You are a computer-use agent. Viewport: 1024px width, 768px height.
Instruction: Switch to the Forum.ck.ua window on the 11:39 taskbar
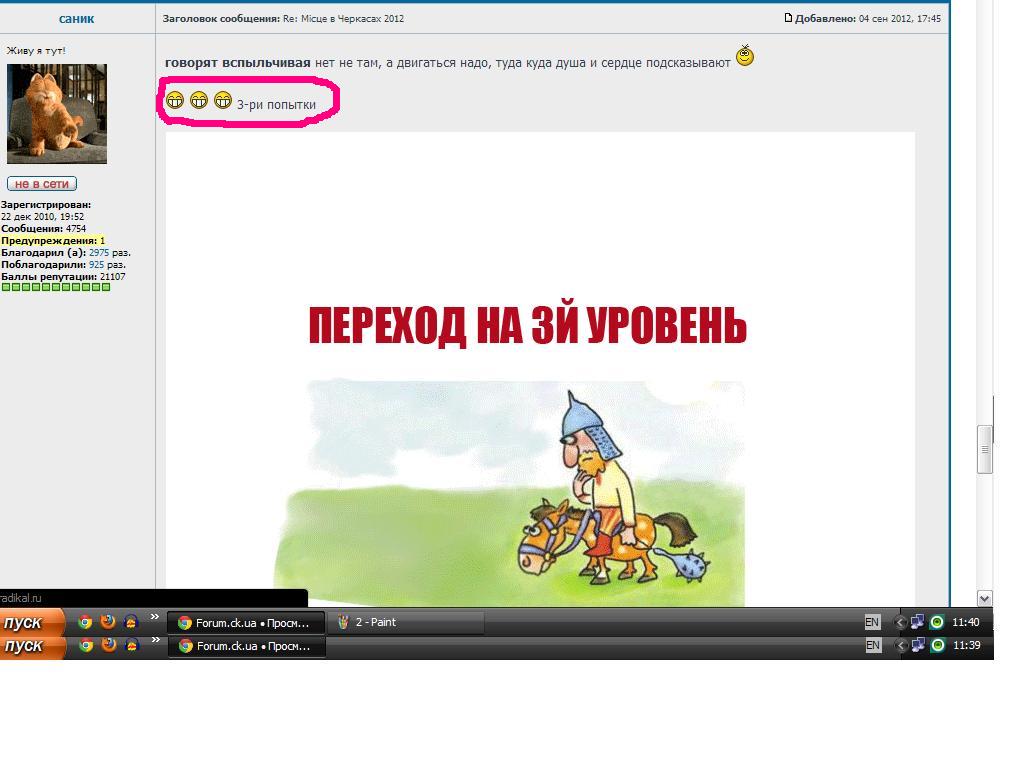(247, 646)
